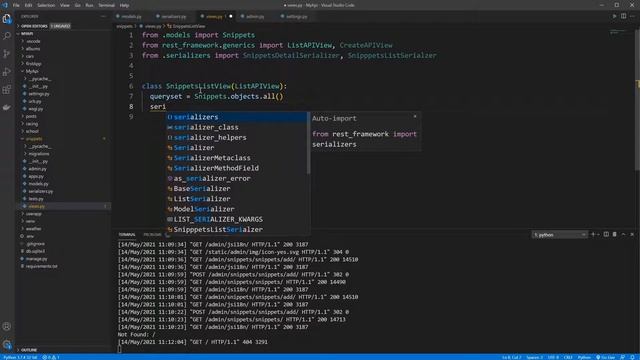
Task: Maximize the terminal panel size
Action: (x=623, y=235)
